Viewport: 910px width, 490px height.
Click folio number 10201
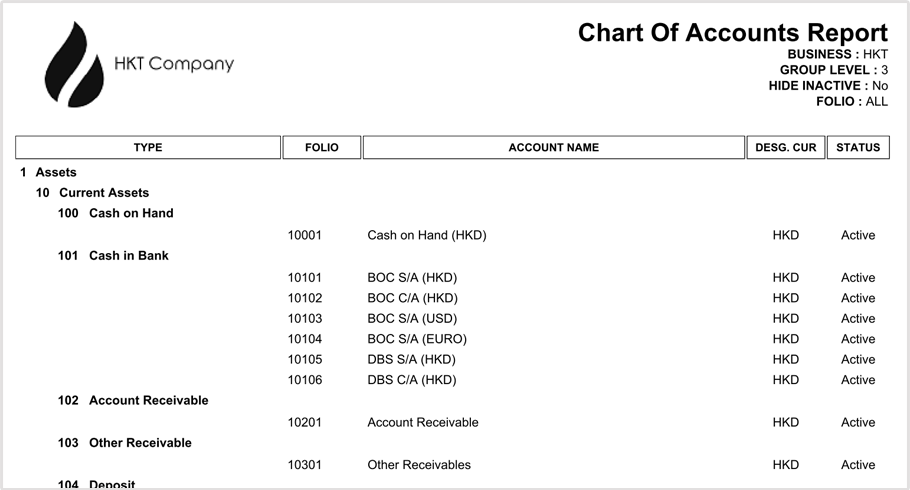305,422
